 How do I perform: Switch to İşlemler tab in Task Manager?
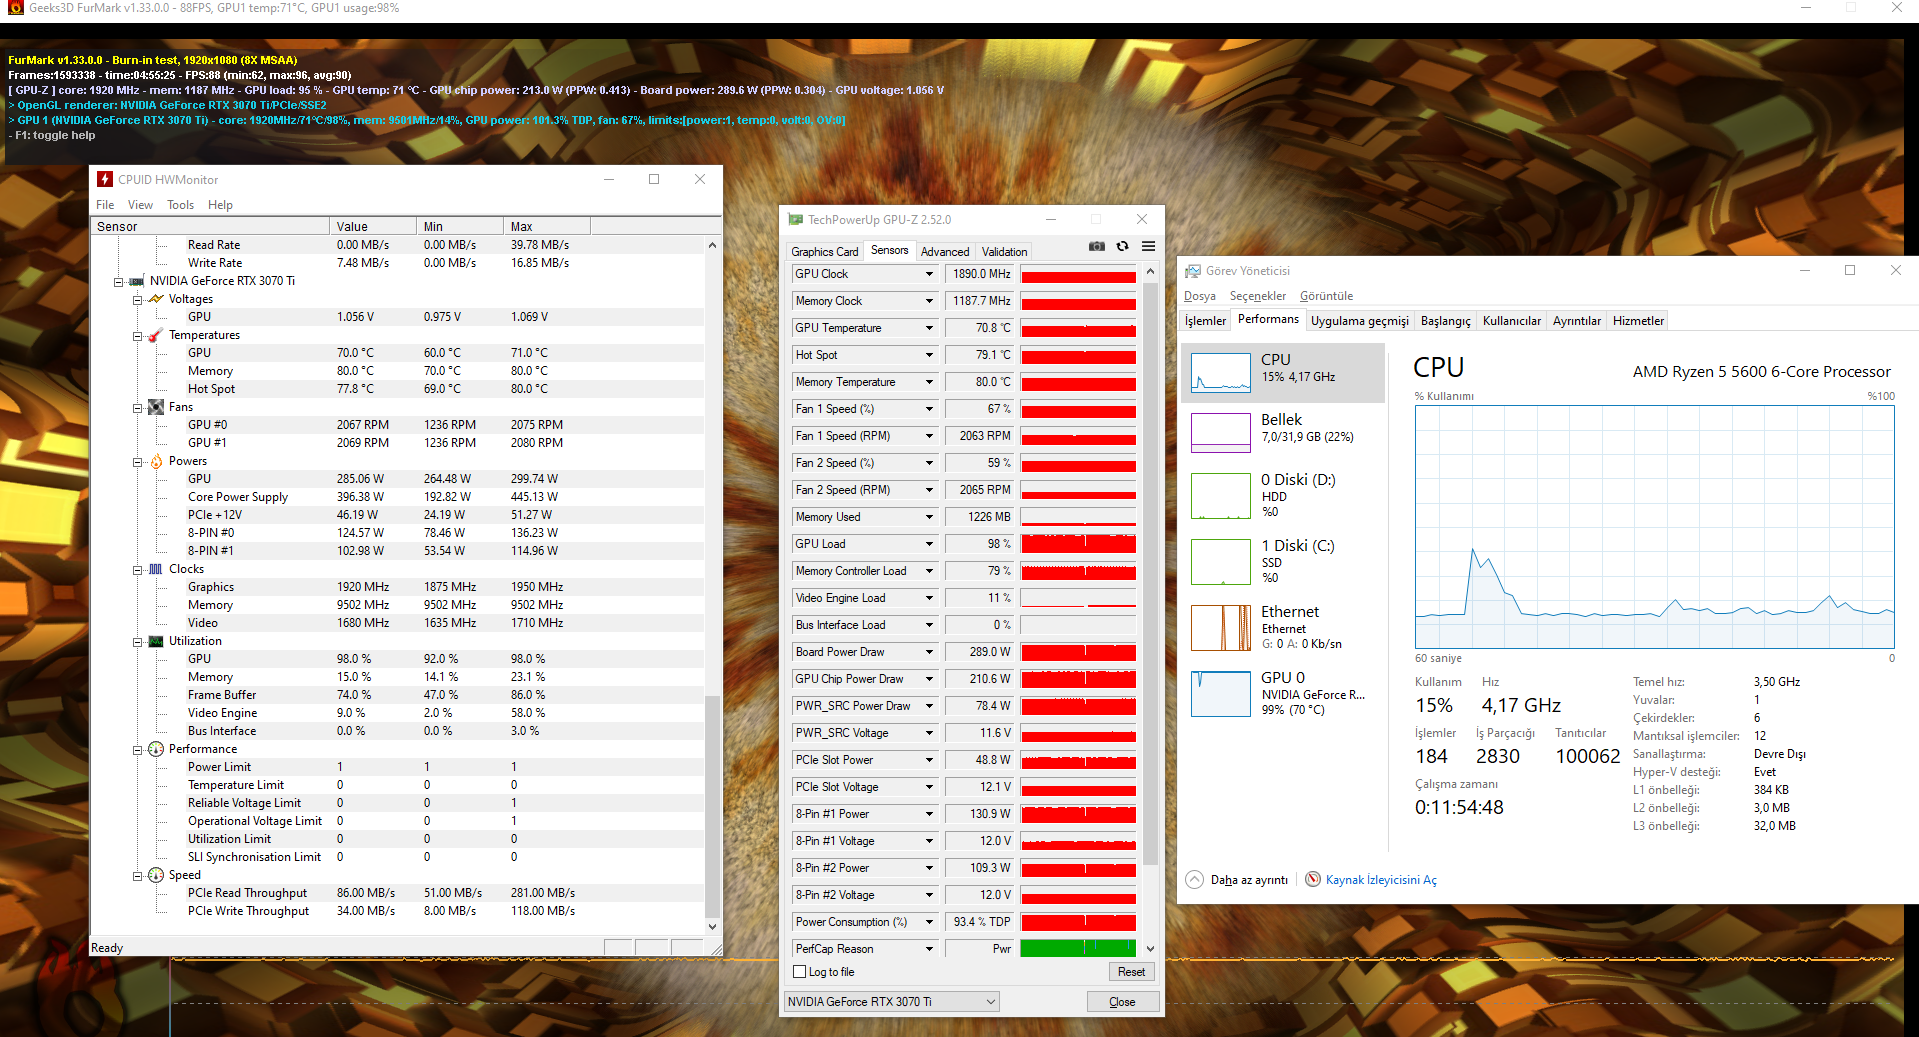click(x=1205, y=321)
